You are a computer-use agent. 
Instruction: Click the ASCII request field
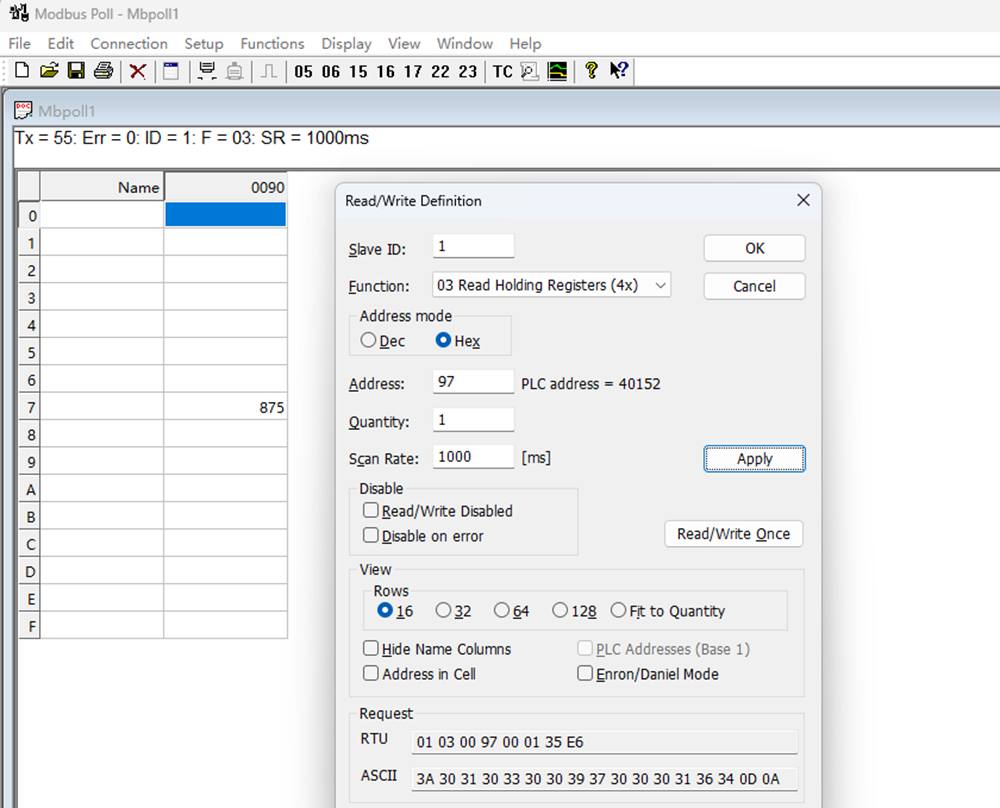pos(605,779)
